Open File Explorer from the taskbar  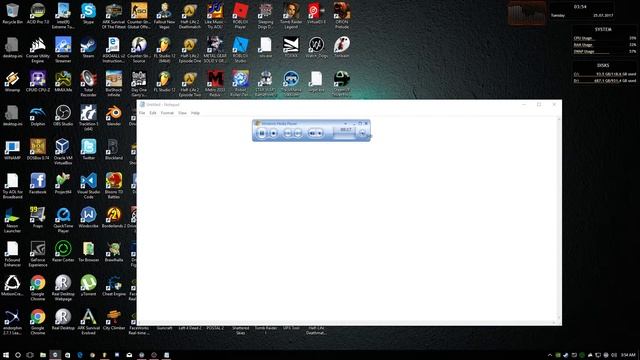pyautogui.click(x=42, y=355)
